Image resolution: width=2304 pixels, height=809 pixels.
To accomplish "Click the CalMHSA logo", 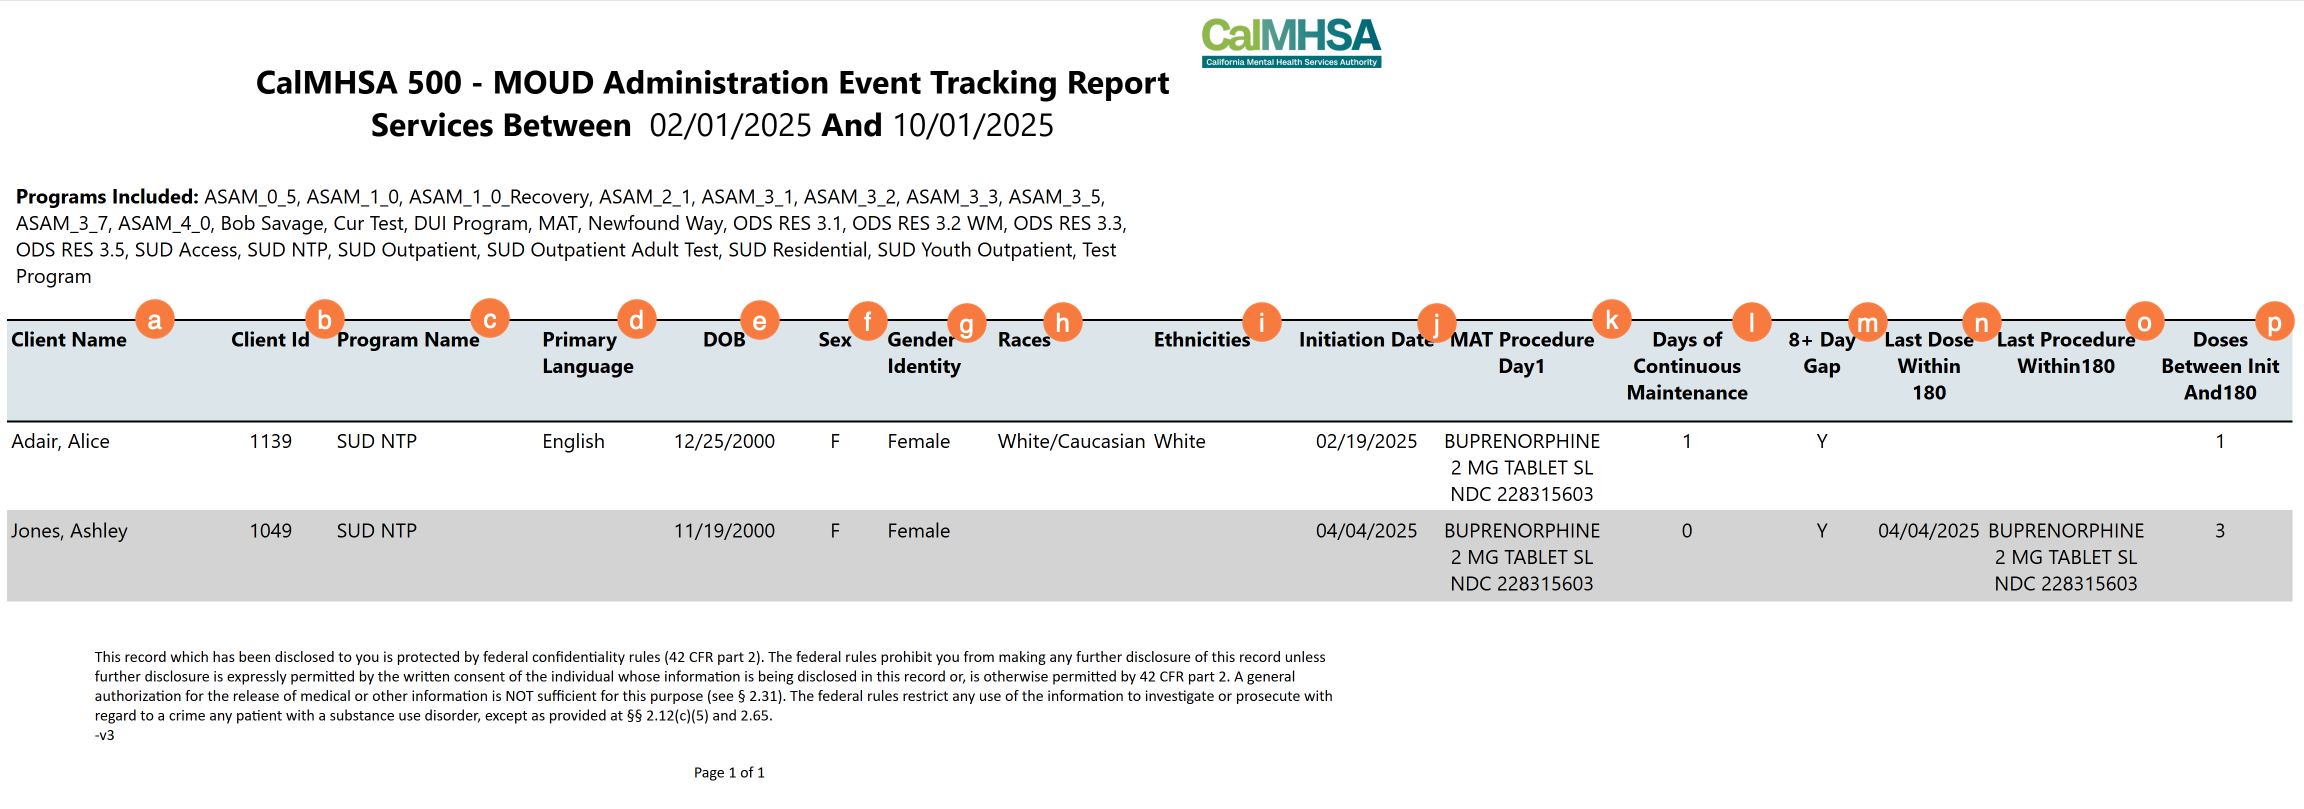I will [1291, 42].
